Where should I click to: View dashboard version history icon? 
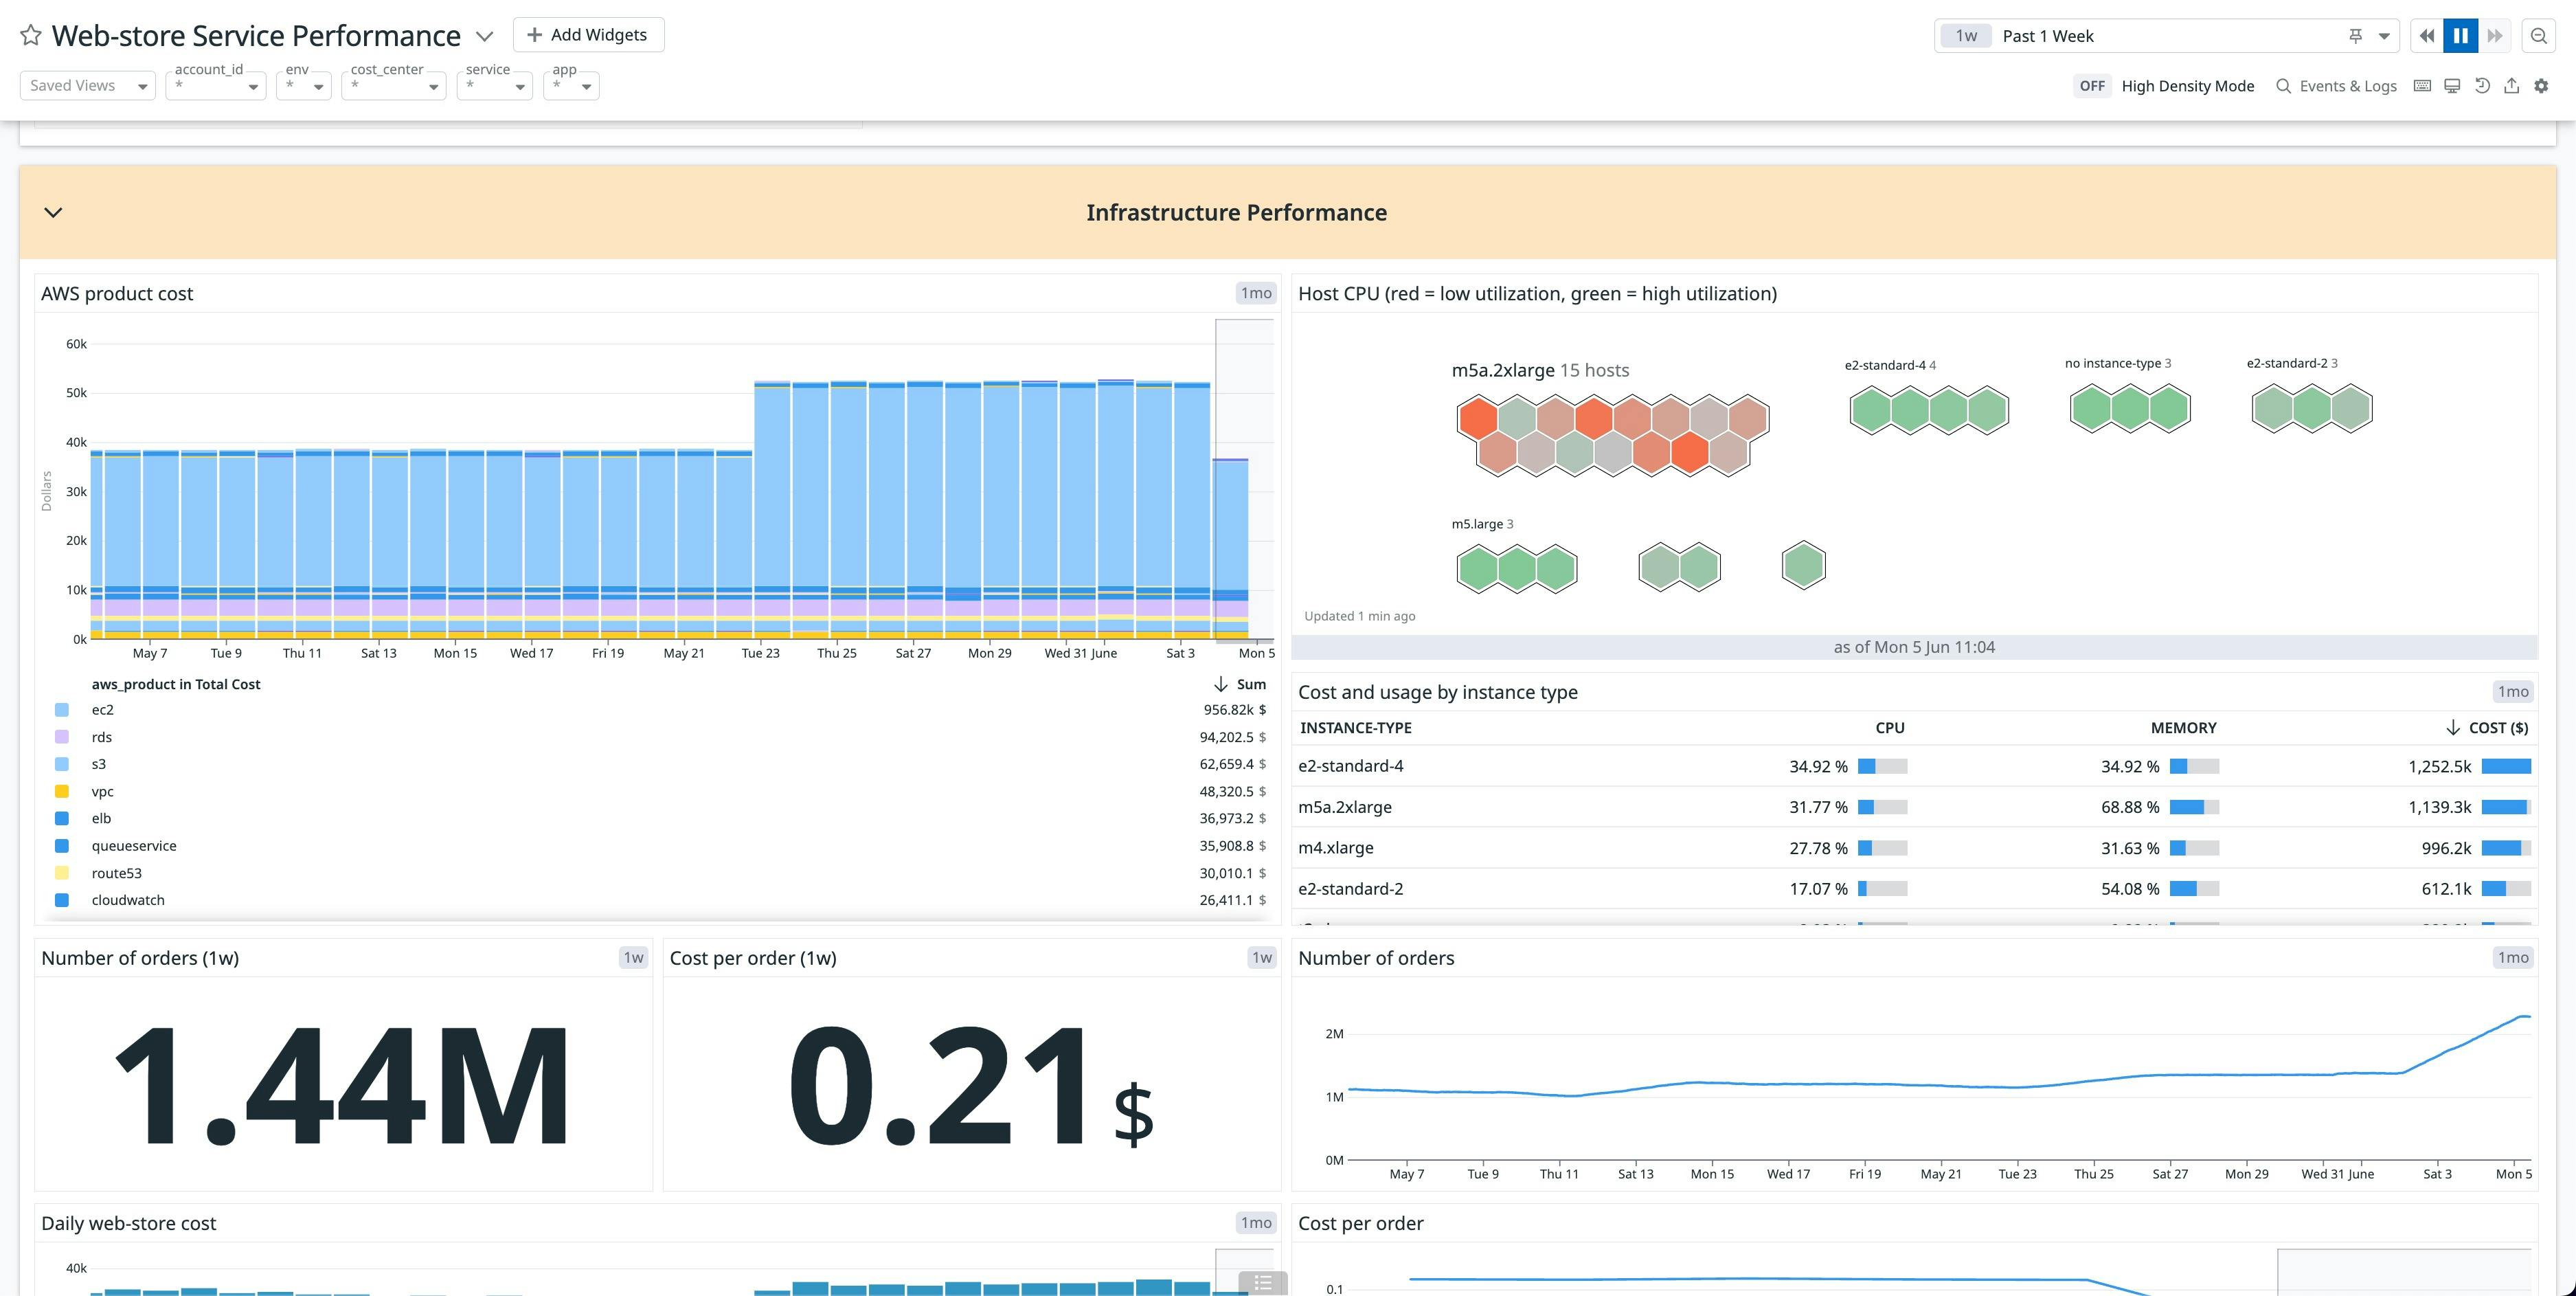[x=2482, y=86]
